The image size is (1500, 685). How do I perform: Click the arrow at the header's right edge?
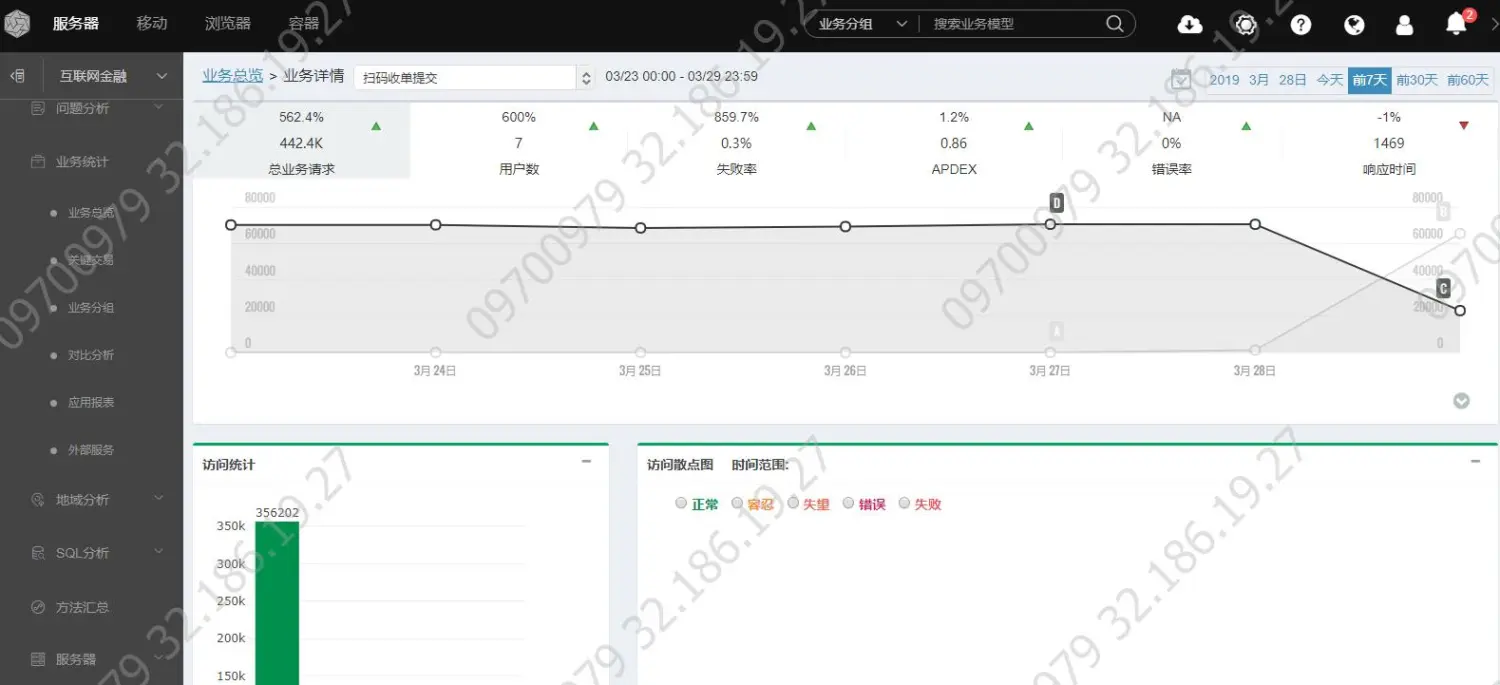point(1494,24)
